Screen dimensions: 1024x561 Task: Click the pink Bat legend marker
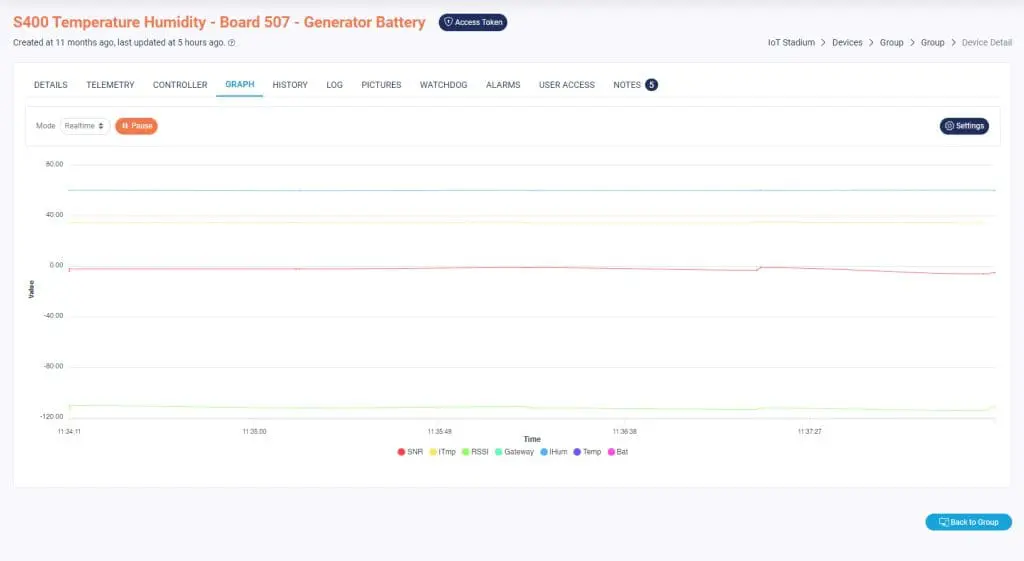611,452
